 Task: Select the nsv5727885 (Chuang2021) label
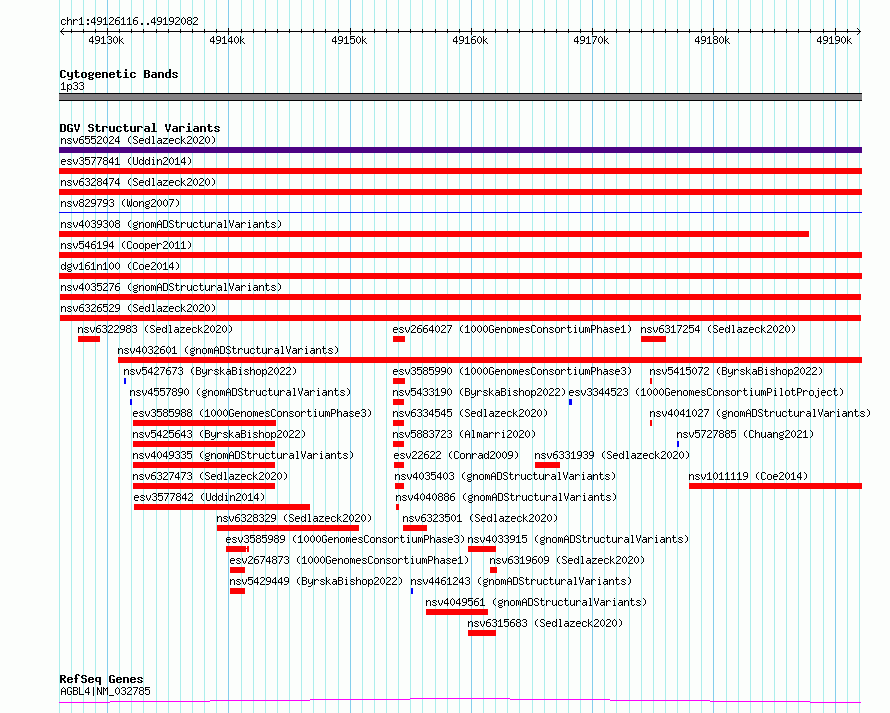[x=745, y=434]
